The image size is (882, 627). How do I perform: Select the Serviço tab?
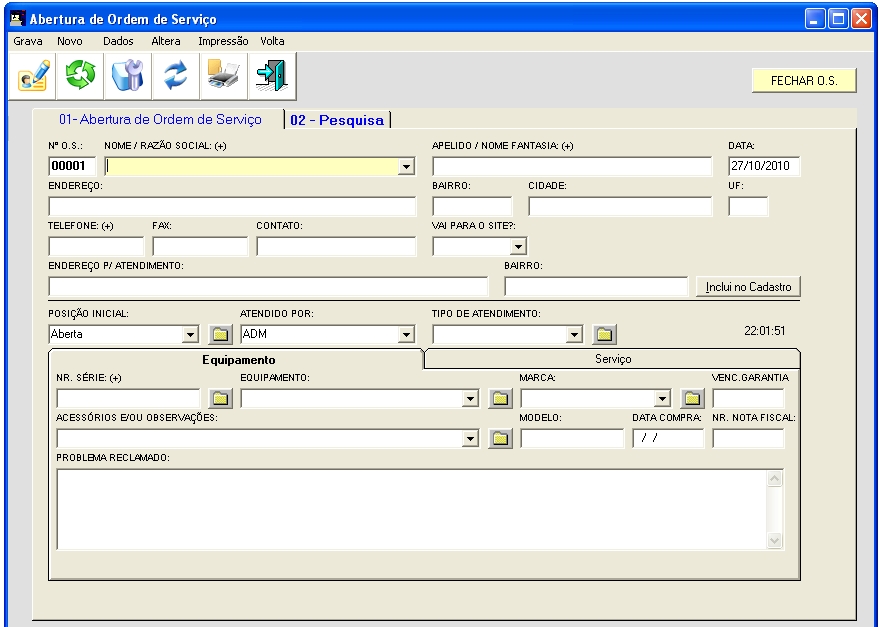pyautogui.click(x=613, y=358)
